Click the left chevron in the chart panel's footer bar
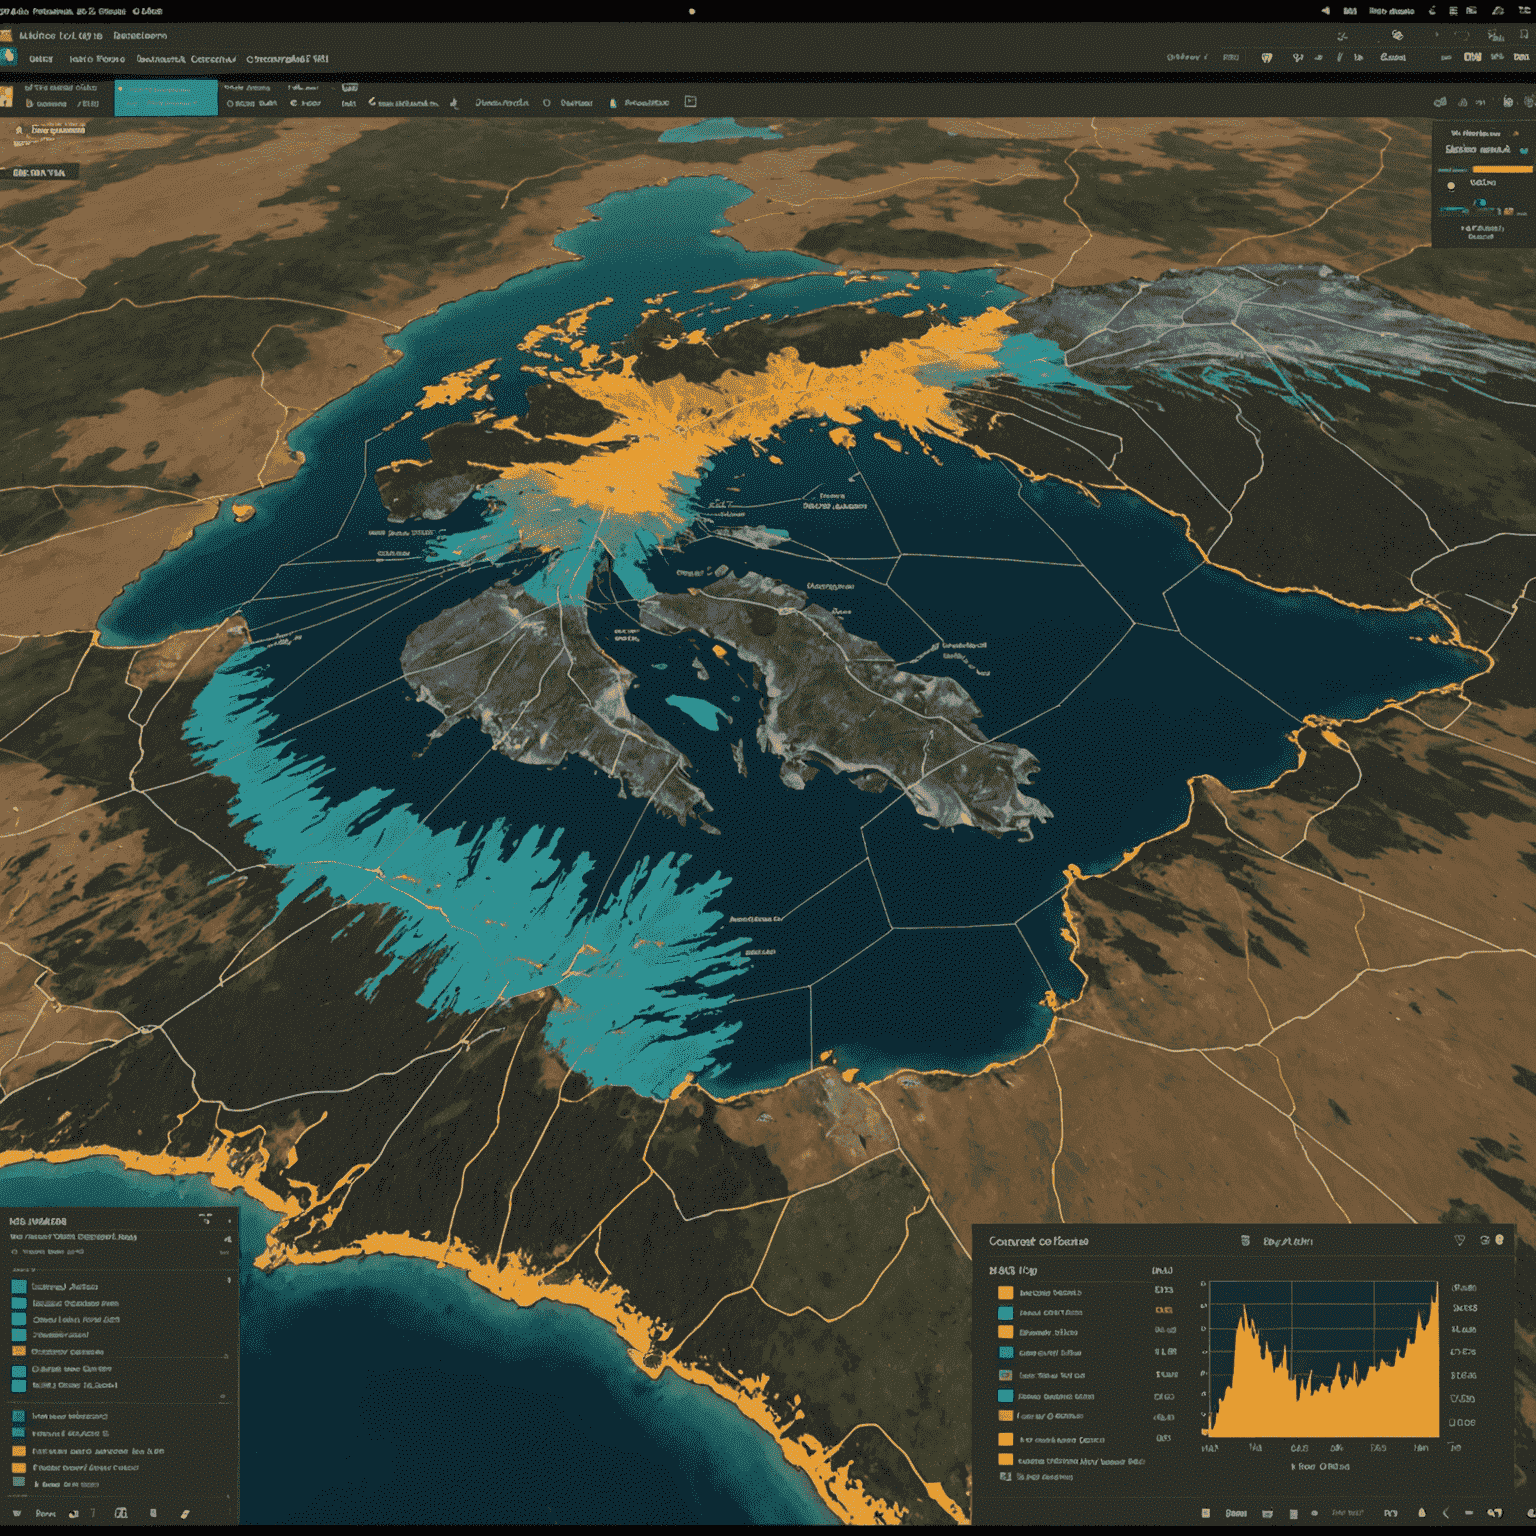The height and width of the screenshot is (1536, 1536). [1446, 1514]
